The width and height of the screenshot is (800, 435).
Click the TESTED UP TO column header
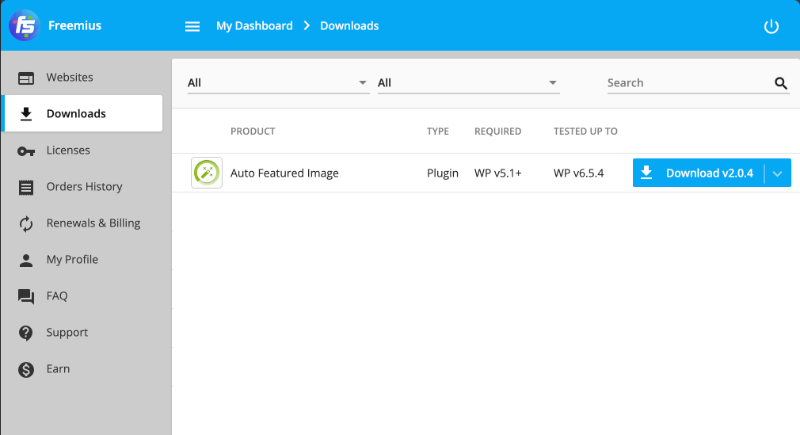(585, 132)
